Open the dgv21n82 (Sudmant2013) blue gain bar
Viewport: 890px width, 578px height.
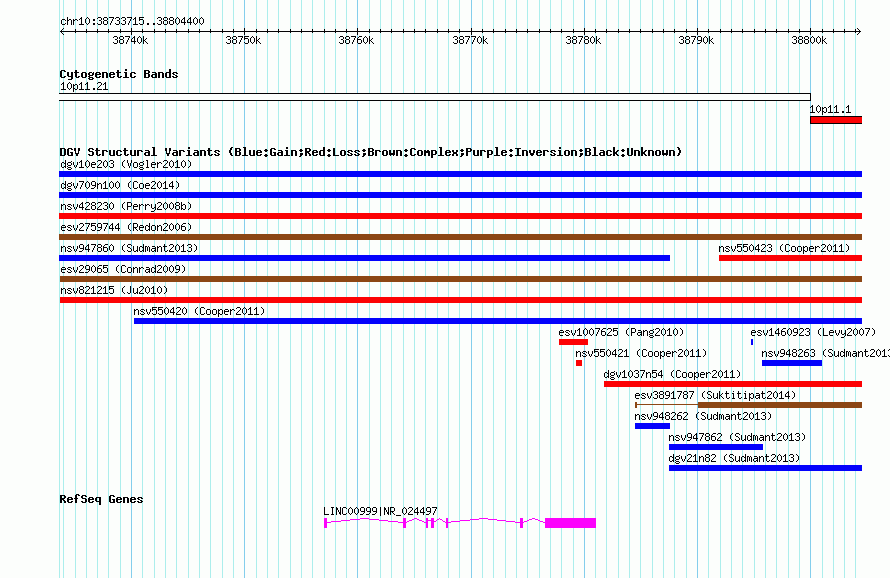pos(765,468)
